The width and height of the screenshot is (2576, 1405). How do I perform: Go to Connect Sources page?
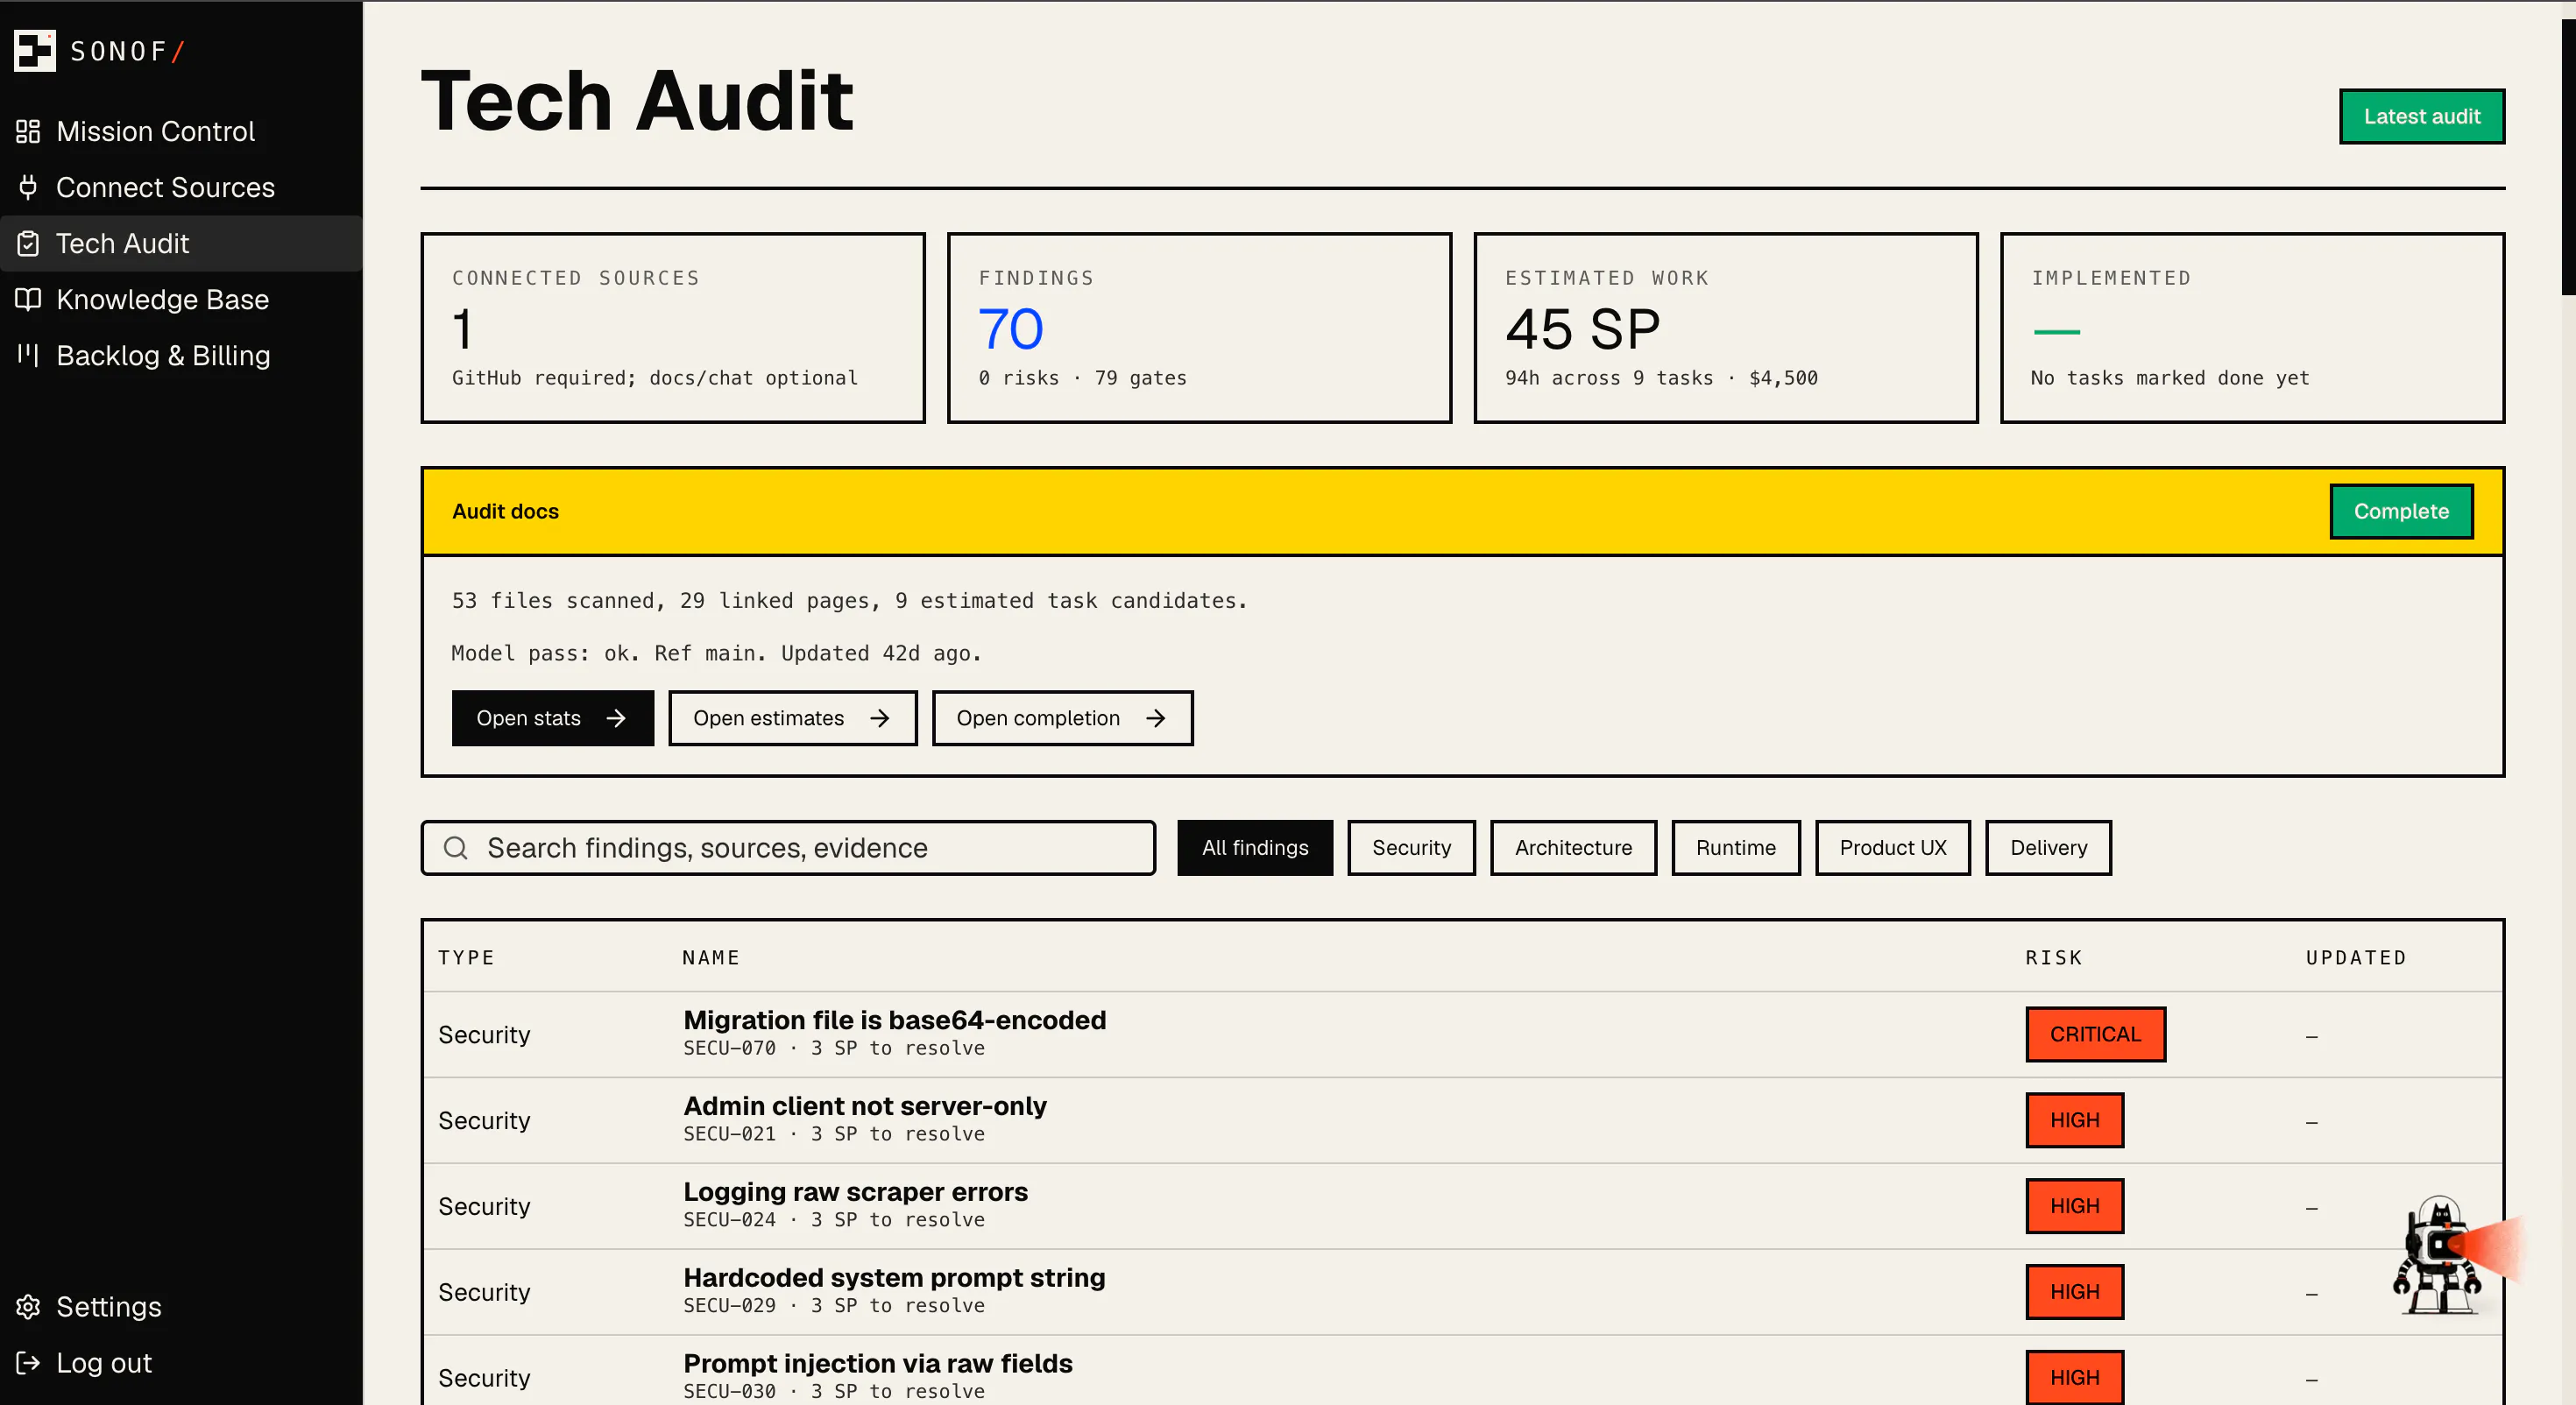point(181,187)
